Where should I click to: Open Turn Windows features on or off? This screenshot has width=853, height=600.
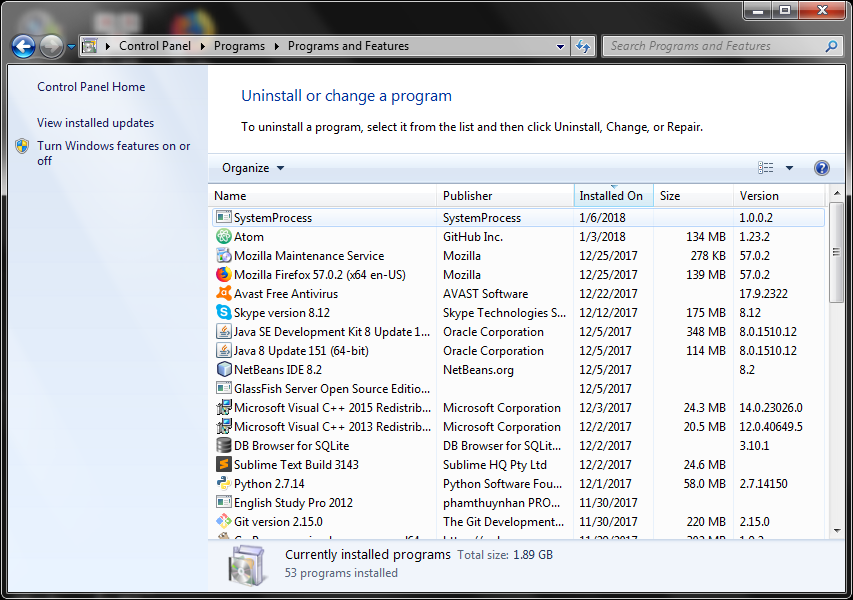pyautogui.click(x=114, y=153)
